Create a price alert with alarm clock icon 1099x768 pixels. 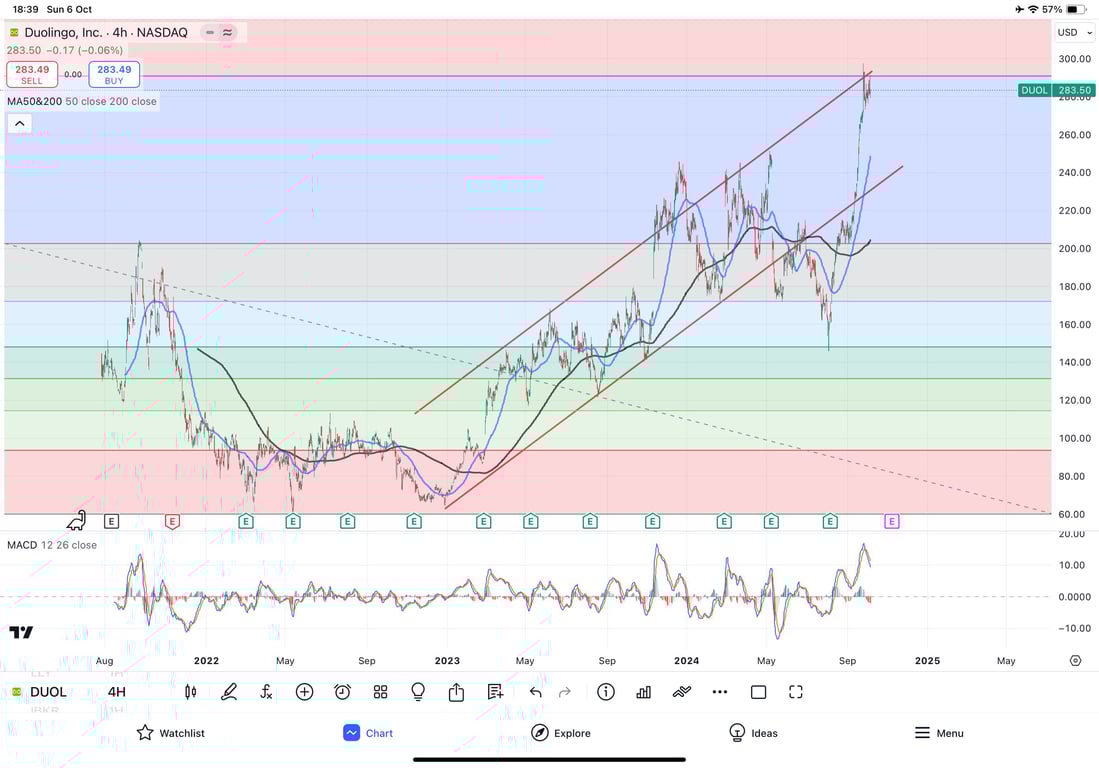(342, 692)
